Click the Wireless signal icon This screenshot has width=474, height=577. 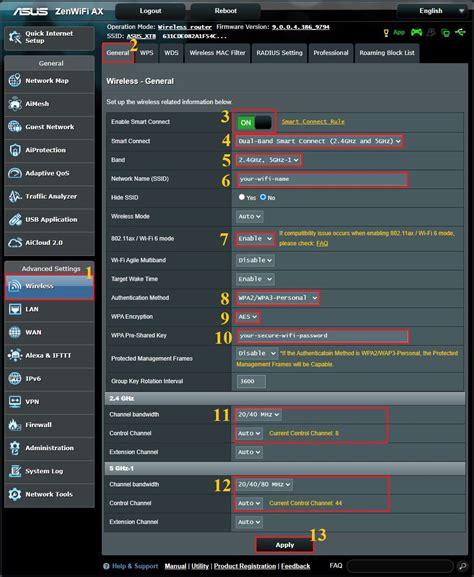[x=15, y=286]
